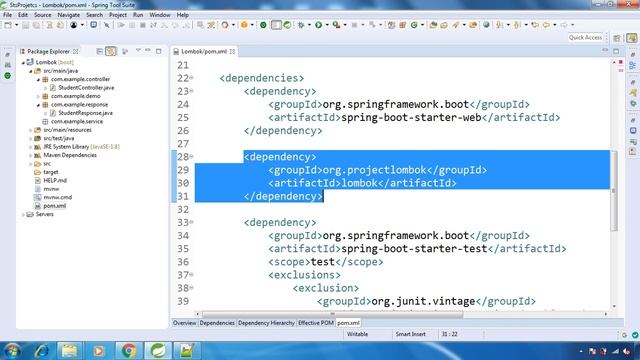Click the Save toolbar icon
640x360 pixels.
(x=25, y=25)
